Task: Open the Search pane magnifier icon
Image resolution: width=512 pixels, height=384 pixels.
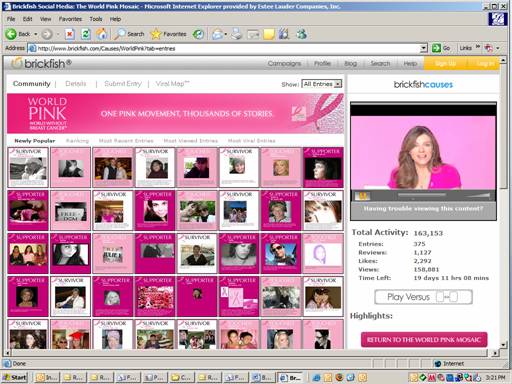Action: coord(120,34)
